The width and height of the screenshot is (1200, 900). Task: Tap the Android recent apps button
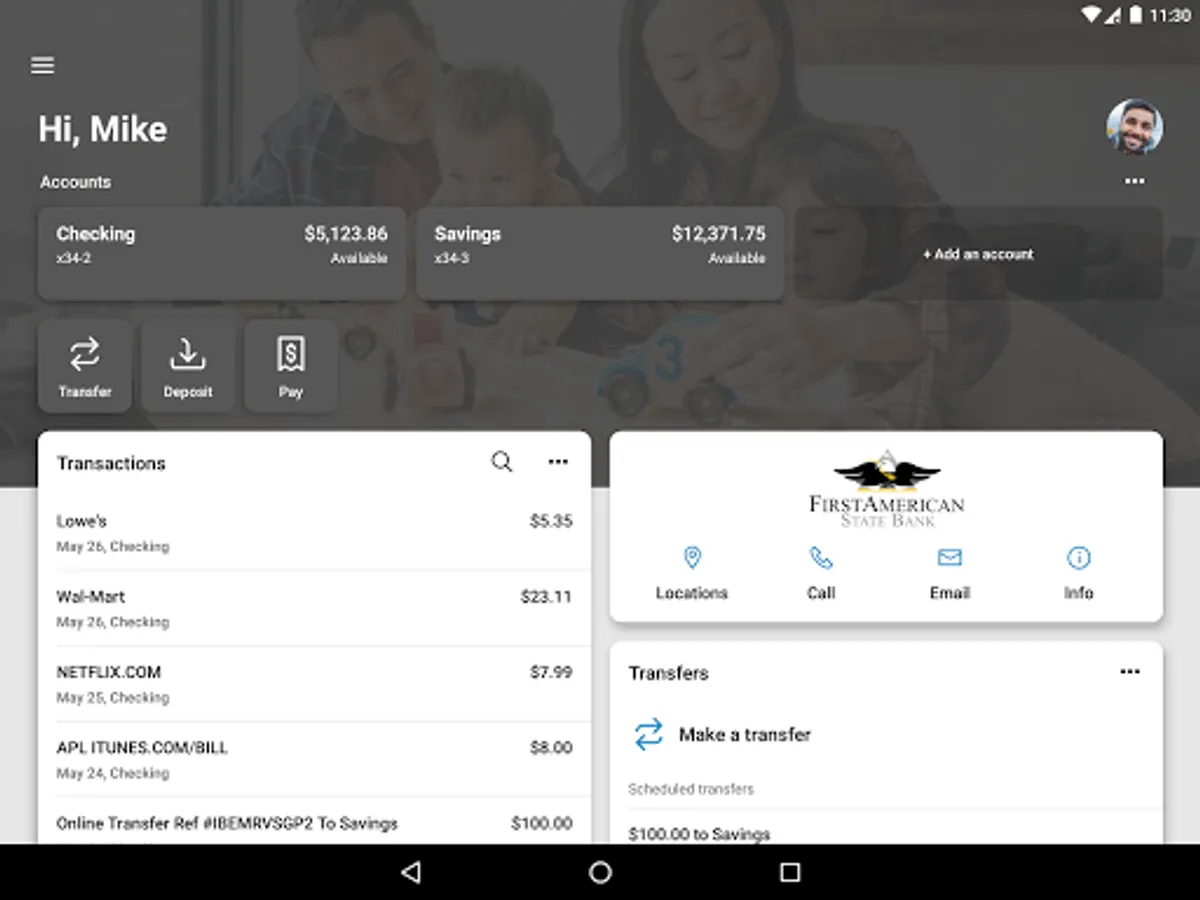tap(790, 872)
